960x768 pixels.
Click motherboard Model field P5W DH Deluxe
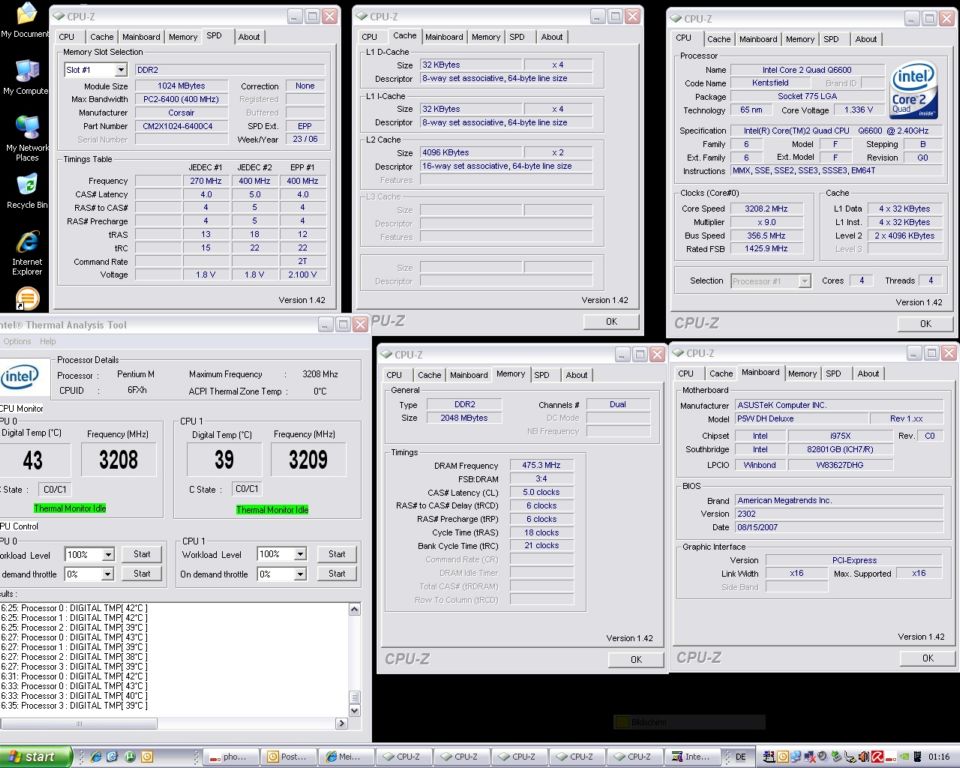(801, 419)
